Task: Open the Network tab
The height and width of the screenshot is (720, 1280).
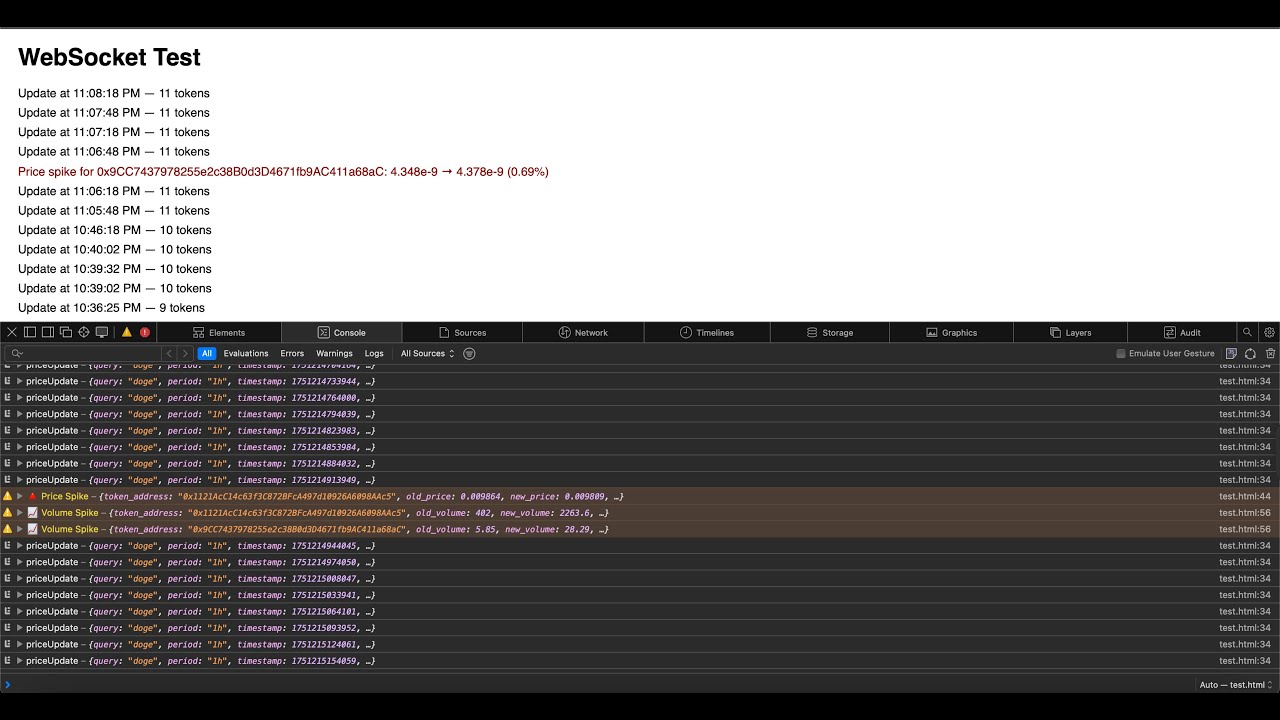Action: click(x=583, y=332)
